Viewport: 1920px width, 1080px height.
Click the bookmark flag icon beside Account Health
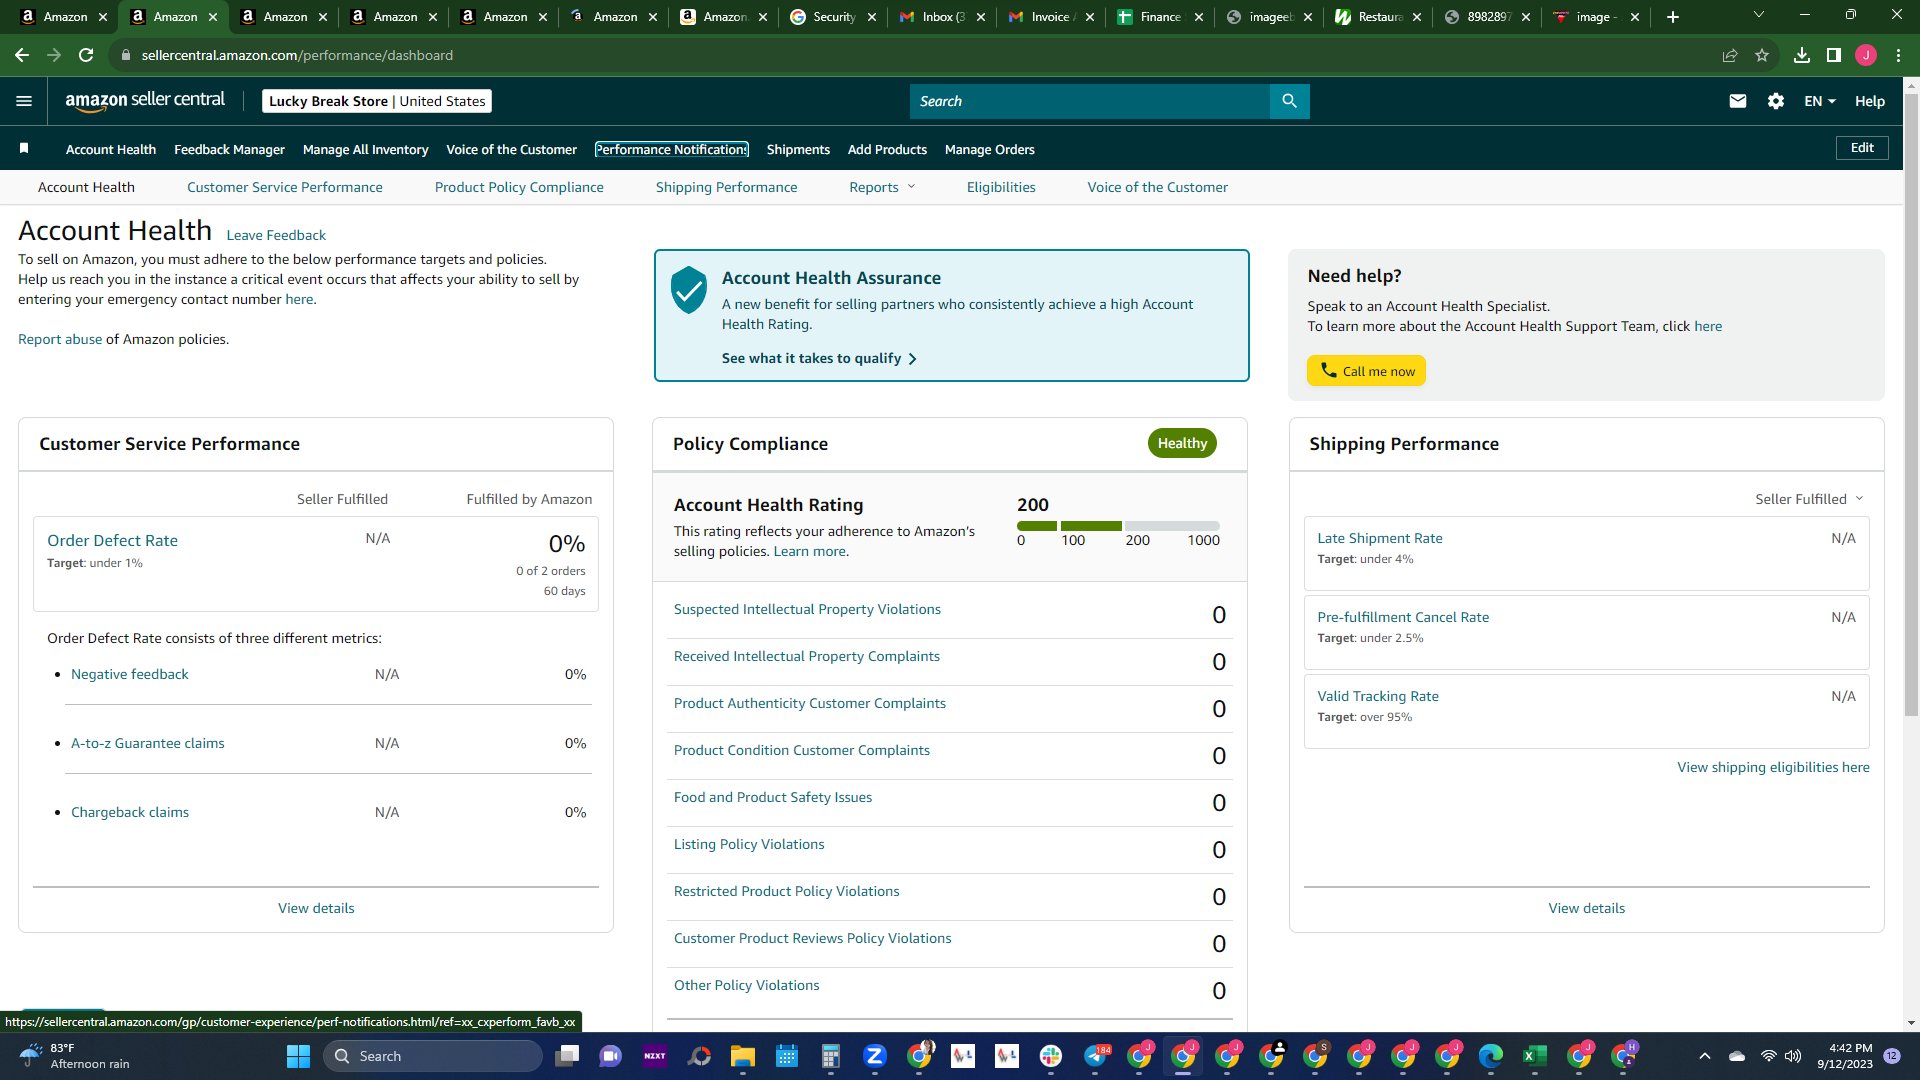point(24,149)
